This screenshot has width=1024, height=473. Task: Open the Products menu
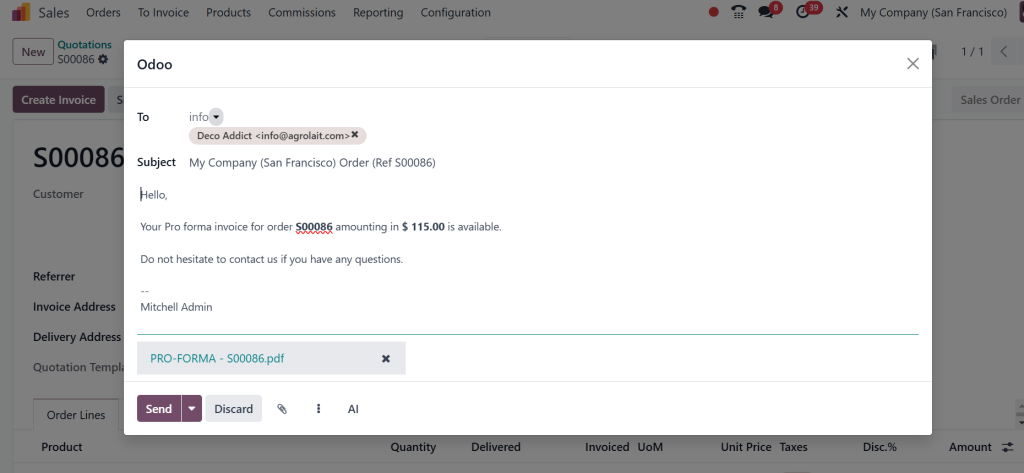pyautogui.click(x=229, y=12)
